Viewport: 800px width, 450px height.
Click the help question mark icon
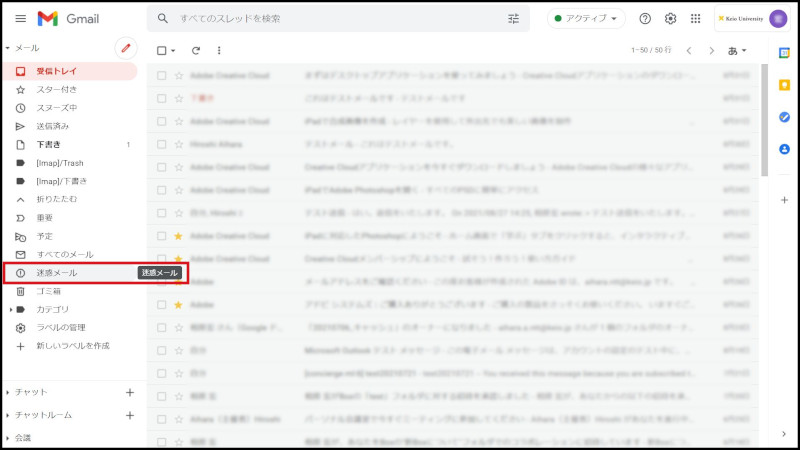[x=645, y=19]
